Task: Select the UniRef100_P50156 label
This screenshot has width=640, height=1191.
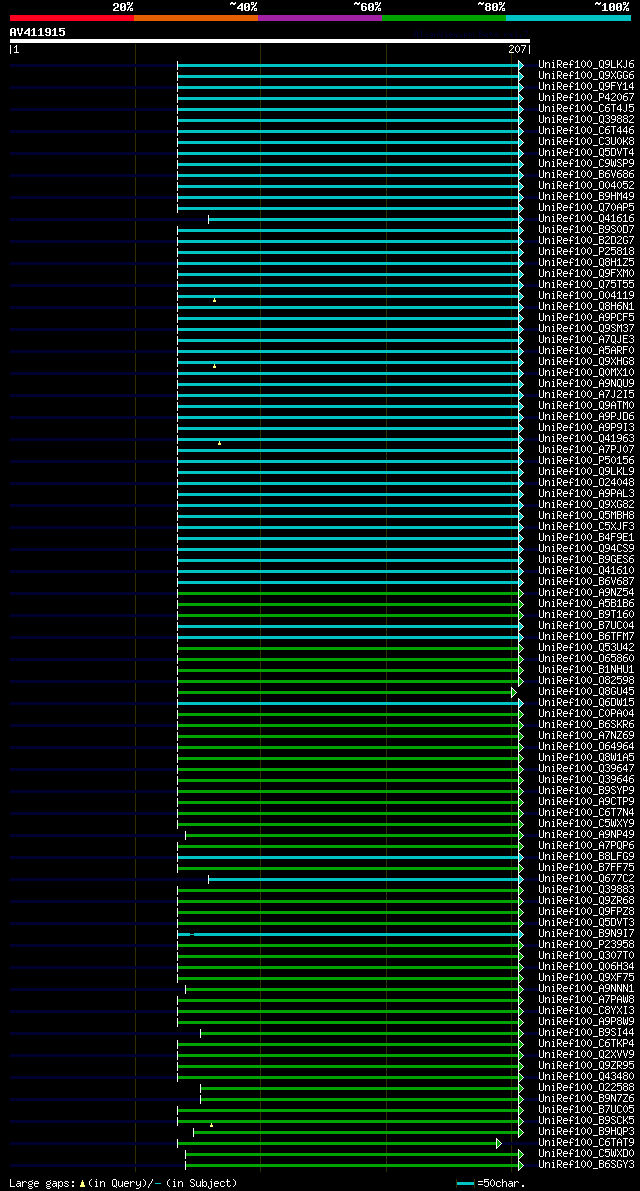Action: pyautogui.click(x=586, y=461)
